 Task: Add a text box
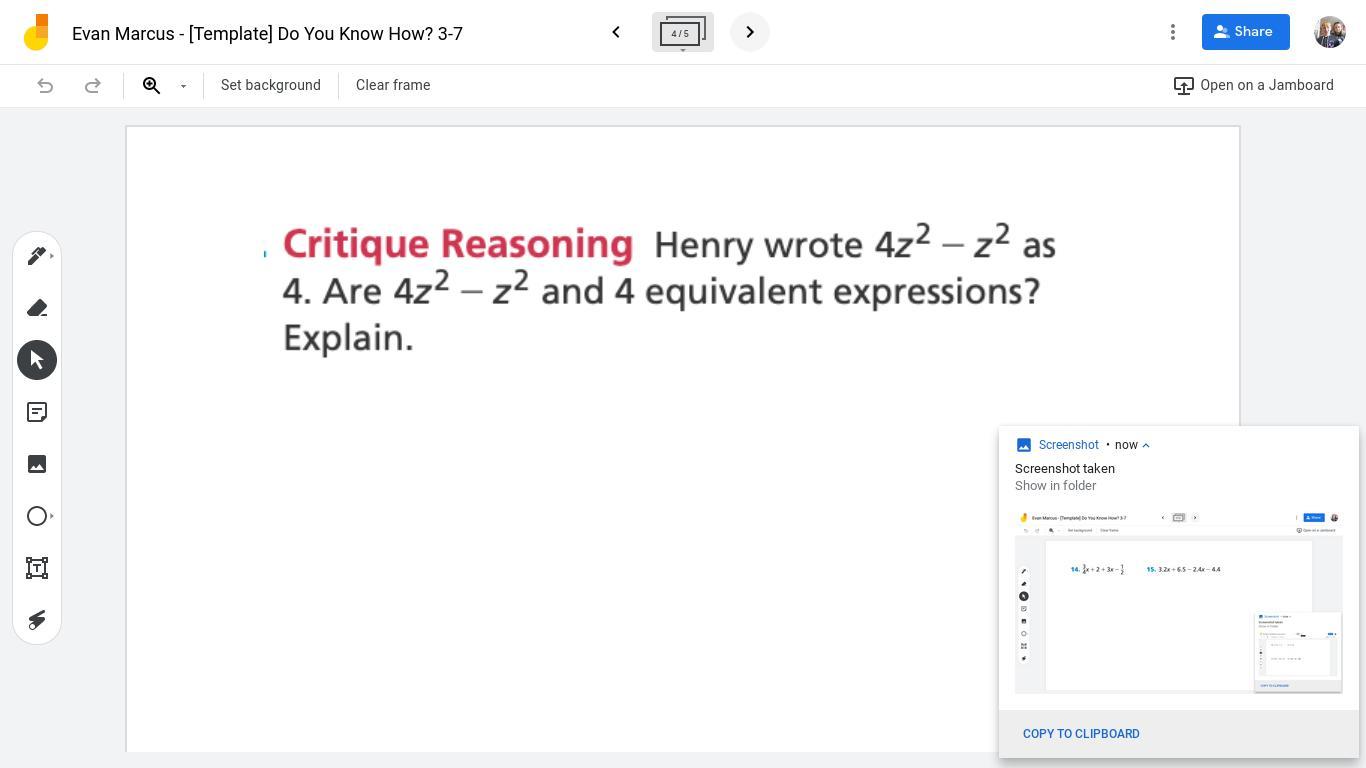pyautogui.click(x=37, y=568)
